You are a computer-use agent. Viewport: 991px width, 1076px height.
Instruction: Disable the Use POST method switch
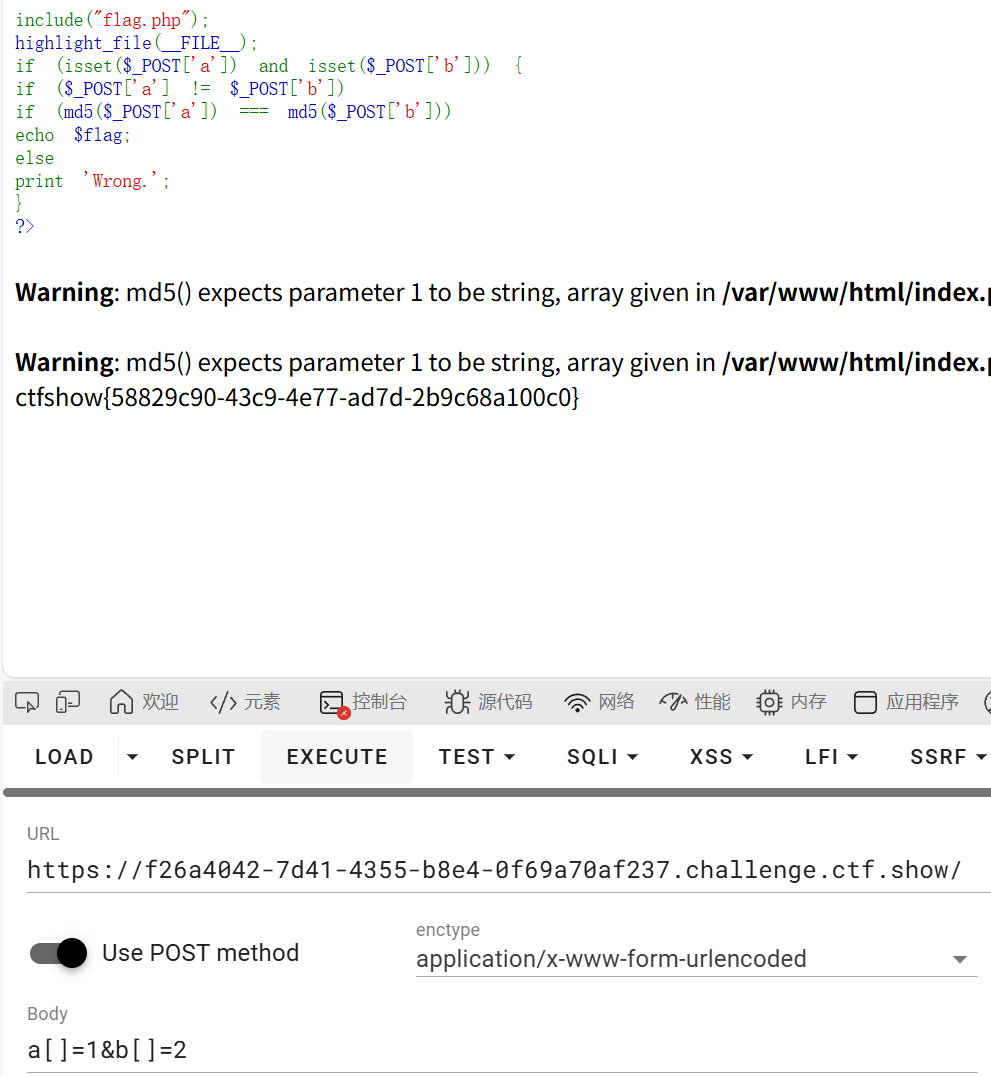(57, 953)
